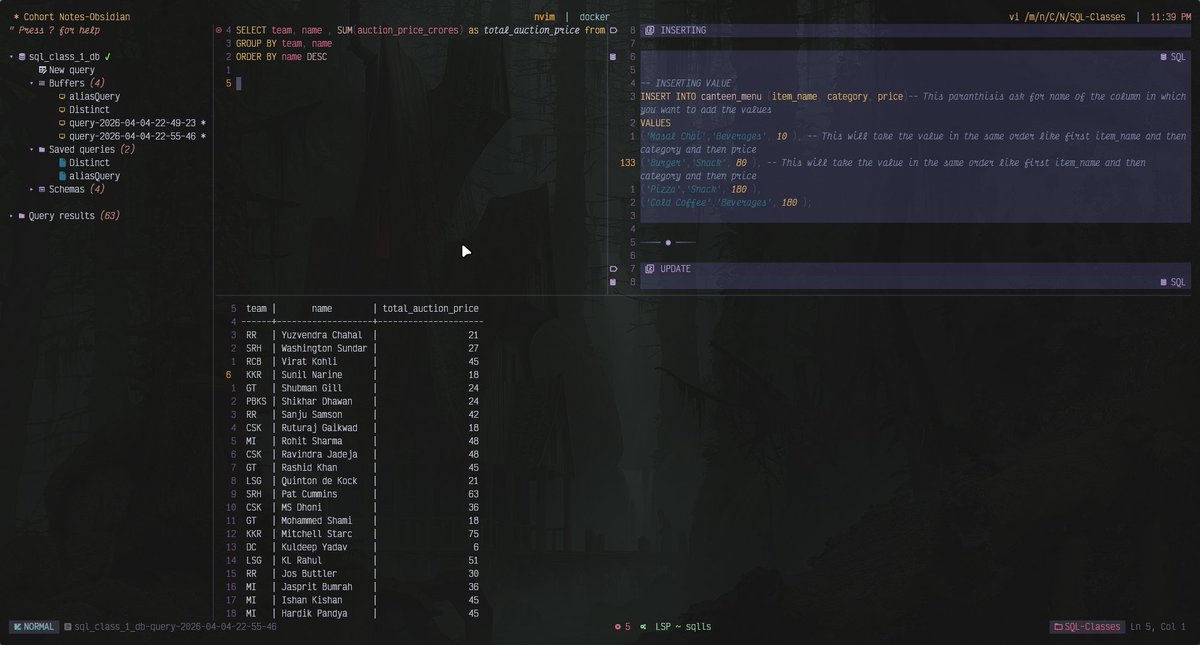
Task: Switch to the nvim tab
Action: (545, 17)
